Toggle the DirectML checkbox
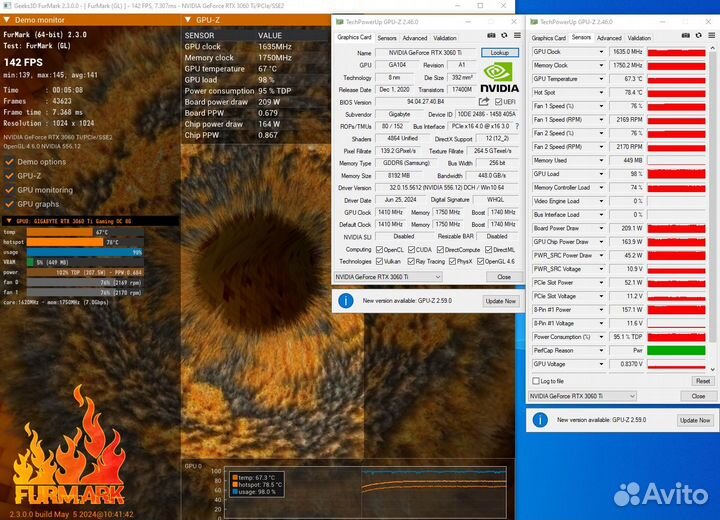This screenshot has height=520, width=720. click(489, 249)
